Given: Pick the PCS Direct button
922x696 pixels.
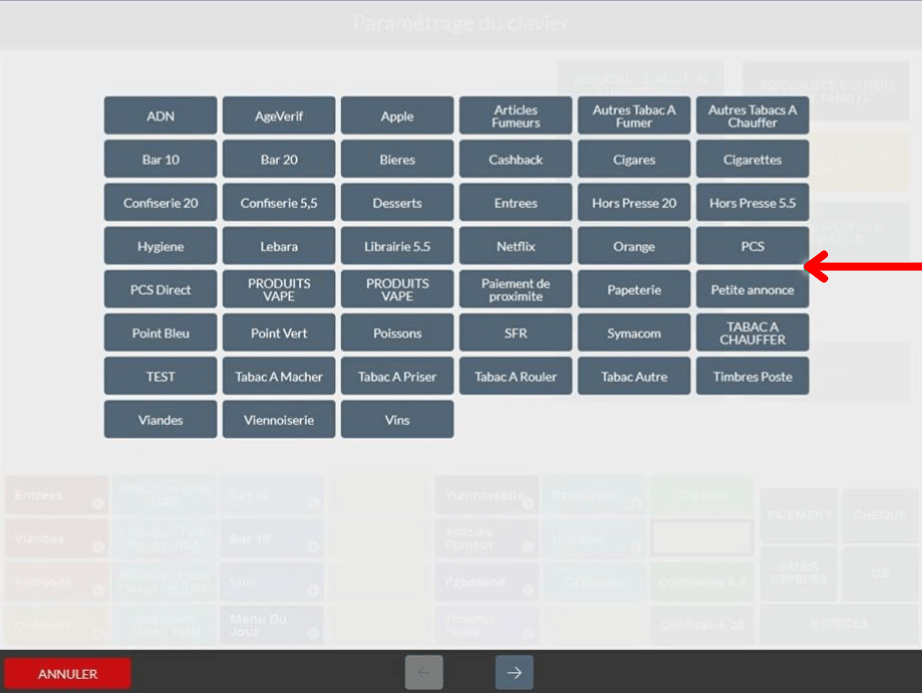Looking at the screenshot, I should pyautogui.click(x=161, y=289).
